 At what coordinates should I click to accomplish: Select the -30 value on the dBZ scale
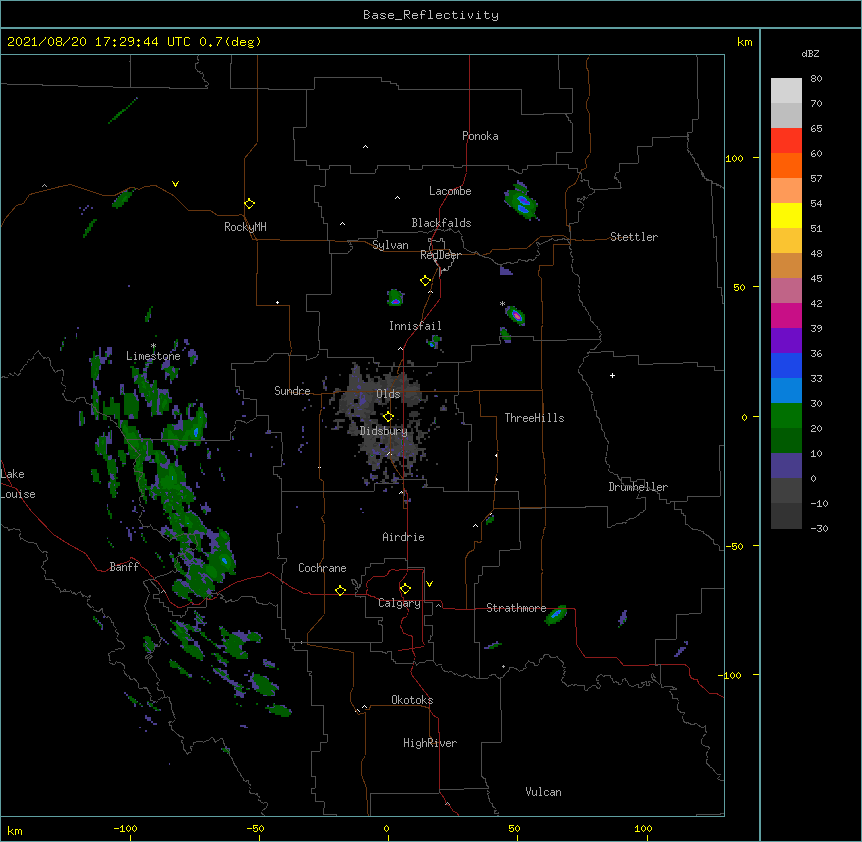coord(819,529)
